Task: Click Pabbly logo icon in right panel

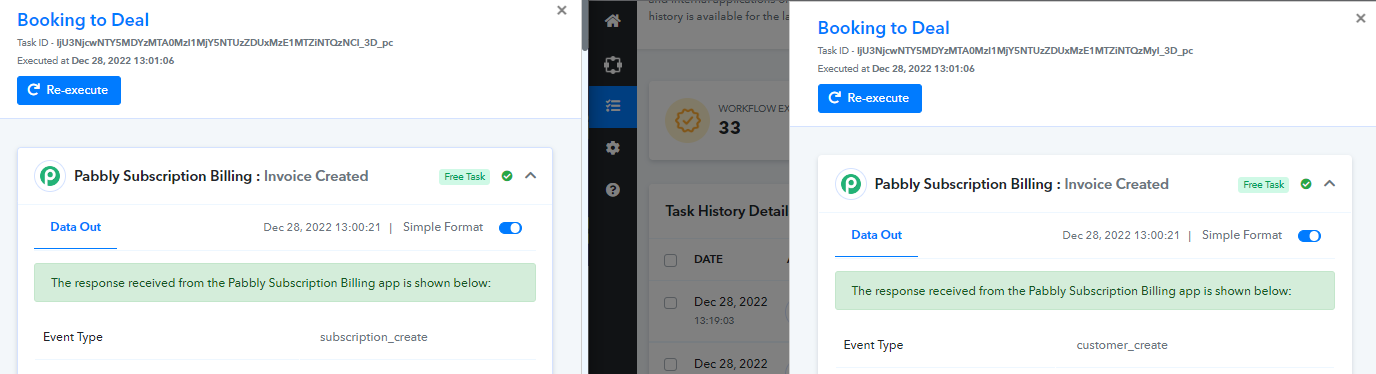Action: point(850,184)
